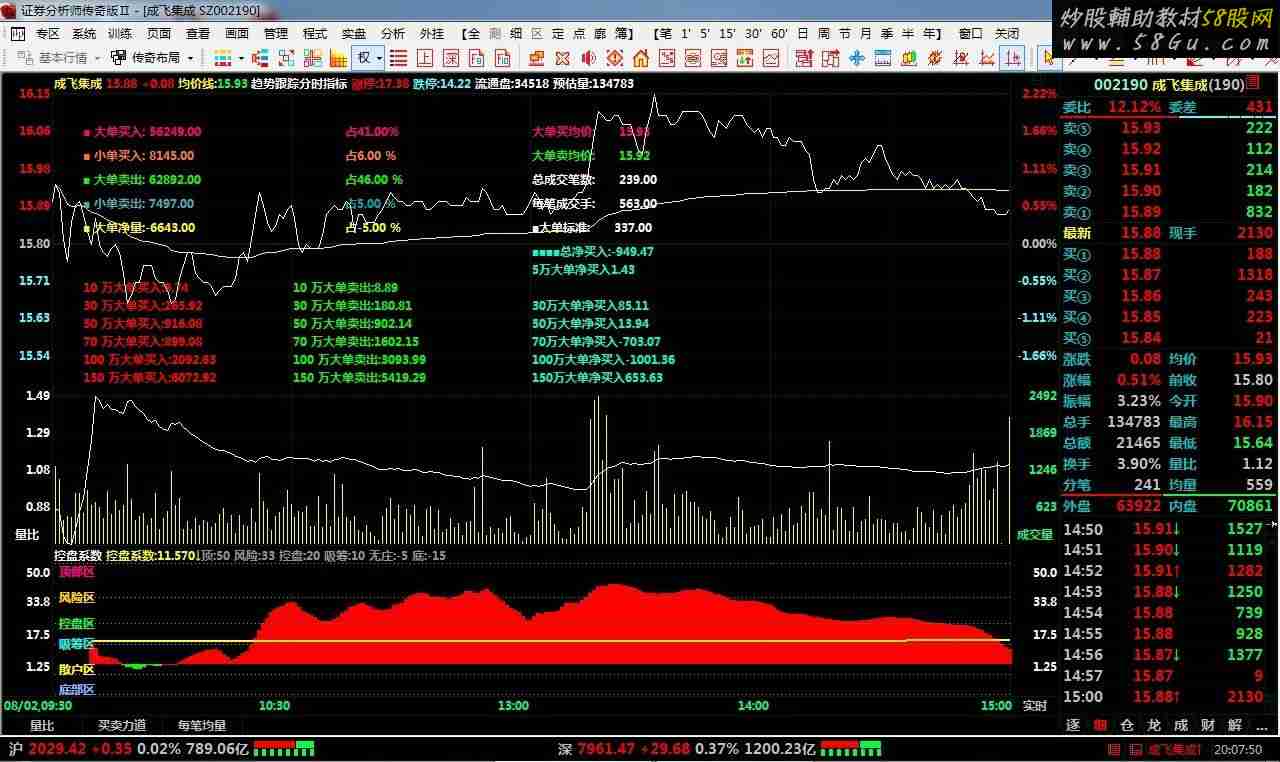Click the 权 (ex-rights adjustment) toolbar button

tap(363, 58)
